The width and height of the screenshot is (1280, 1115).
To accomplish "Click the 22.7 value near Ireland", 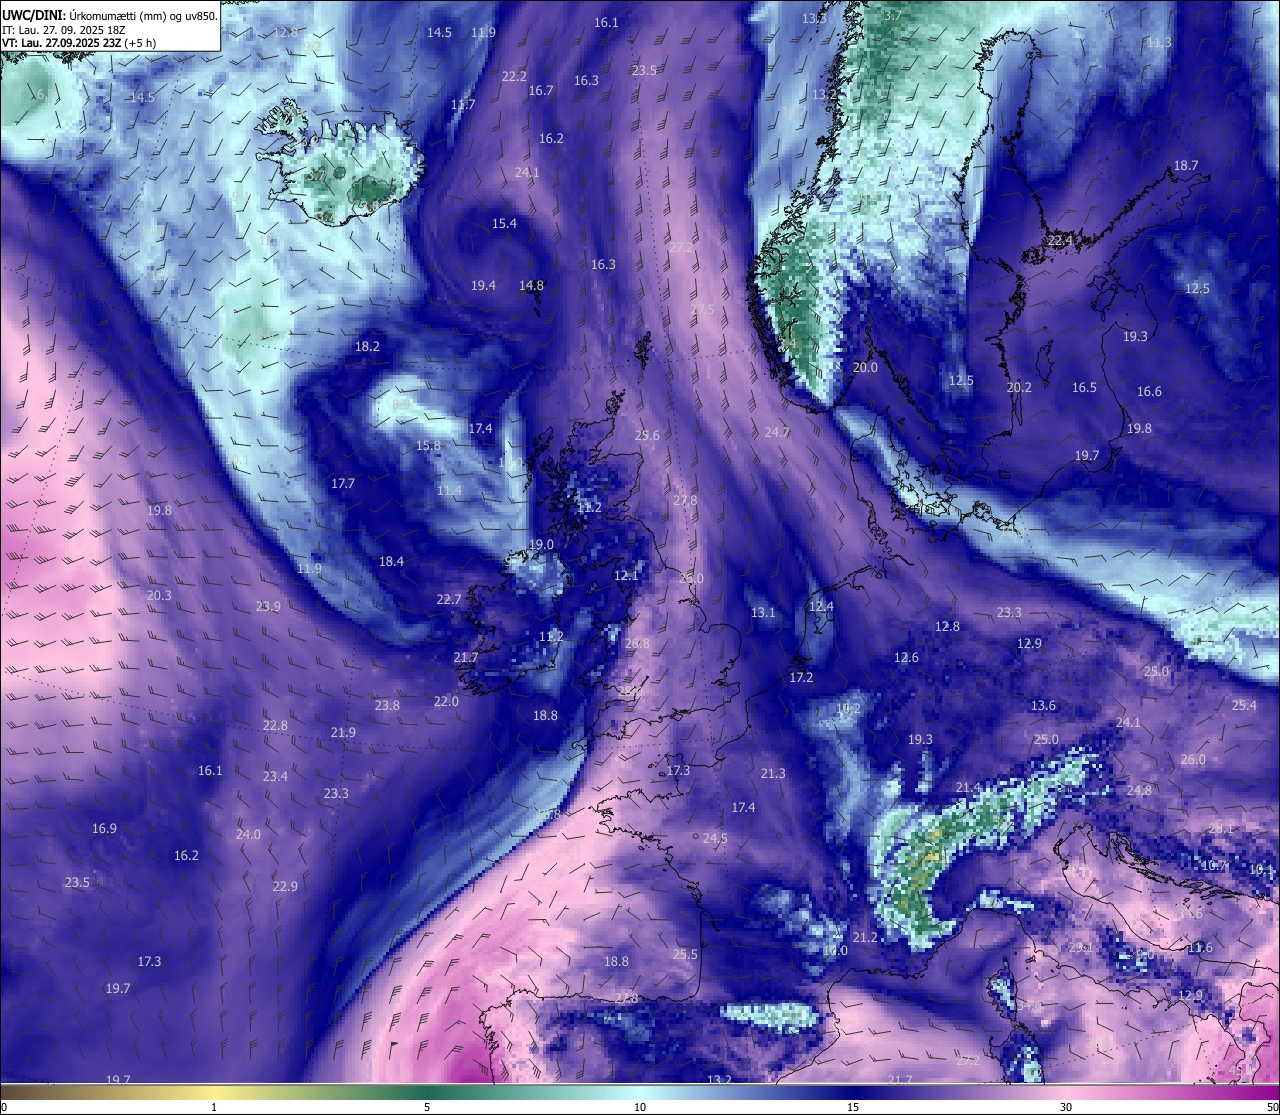I will pos(449,600).
